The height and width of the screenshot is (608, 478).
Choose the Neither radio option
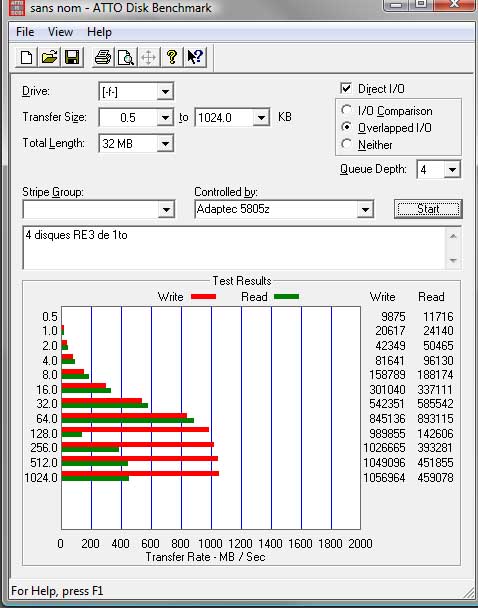347,144
